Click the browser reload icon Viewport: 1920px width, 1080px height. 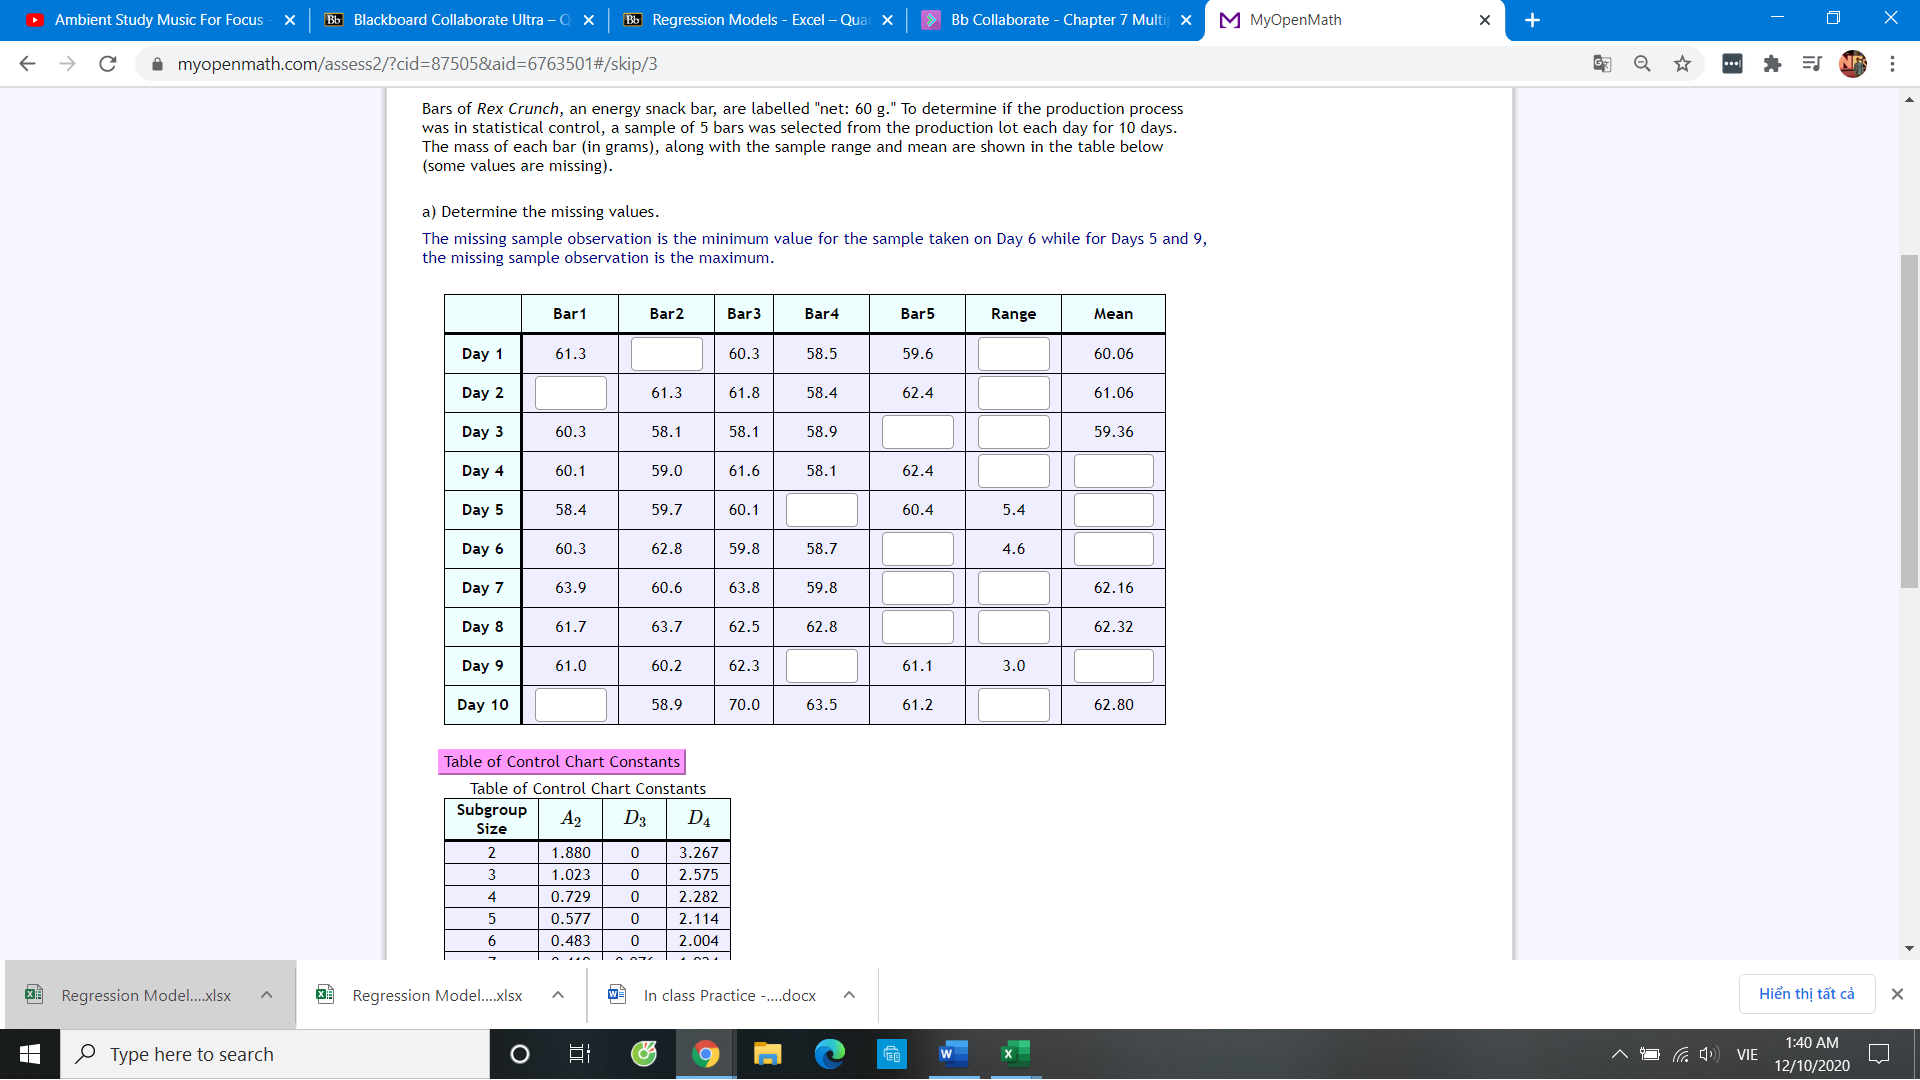[x=108, y=64]
